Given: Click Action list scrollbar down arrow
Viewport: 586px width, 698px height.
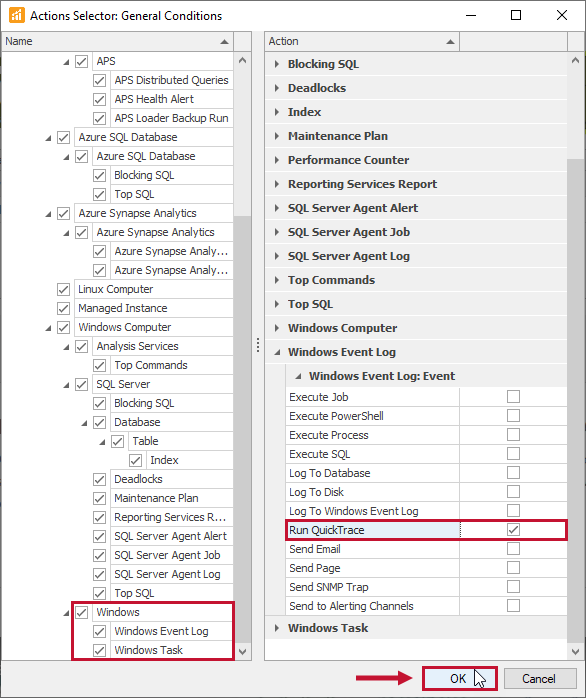Looking at the screenshot, I should [575, 652].
